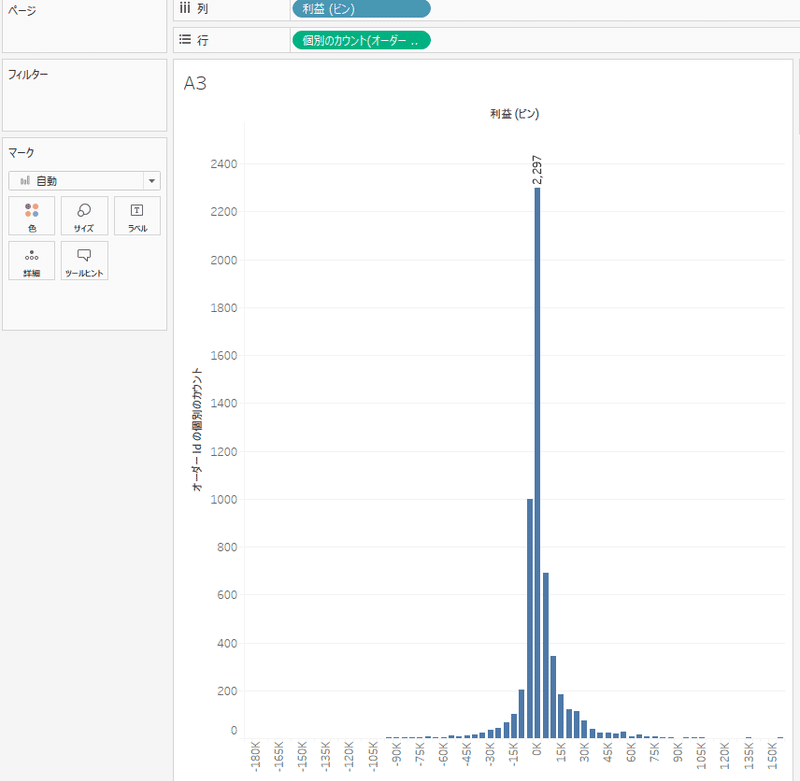This screenshot has width=800, height=781.
Task: Click the 15K x-axis bin label
Action: [x=561, y=752]
